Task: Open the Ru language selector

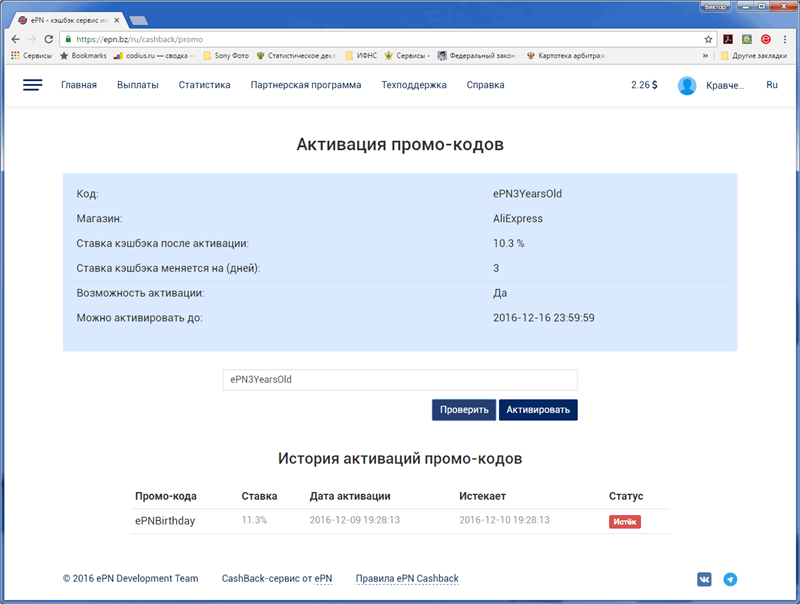Action: tap(771, 86)
